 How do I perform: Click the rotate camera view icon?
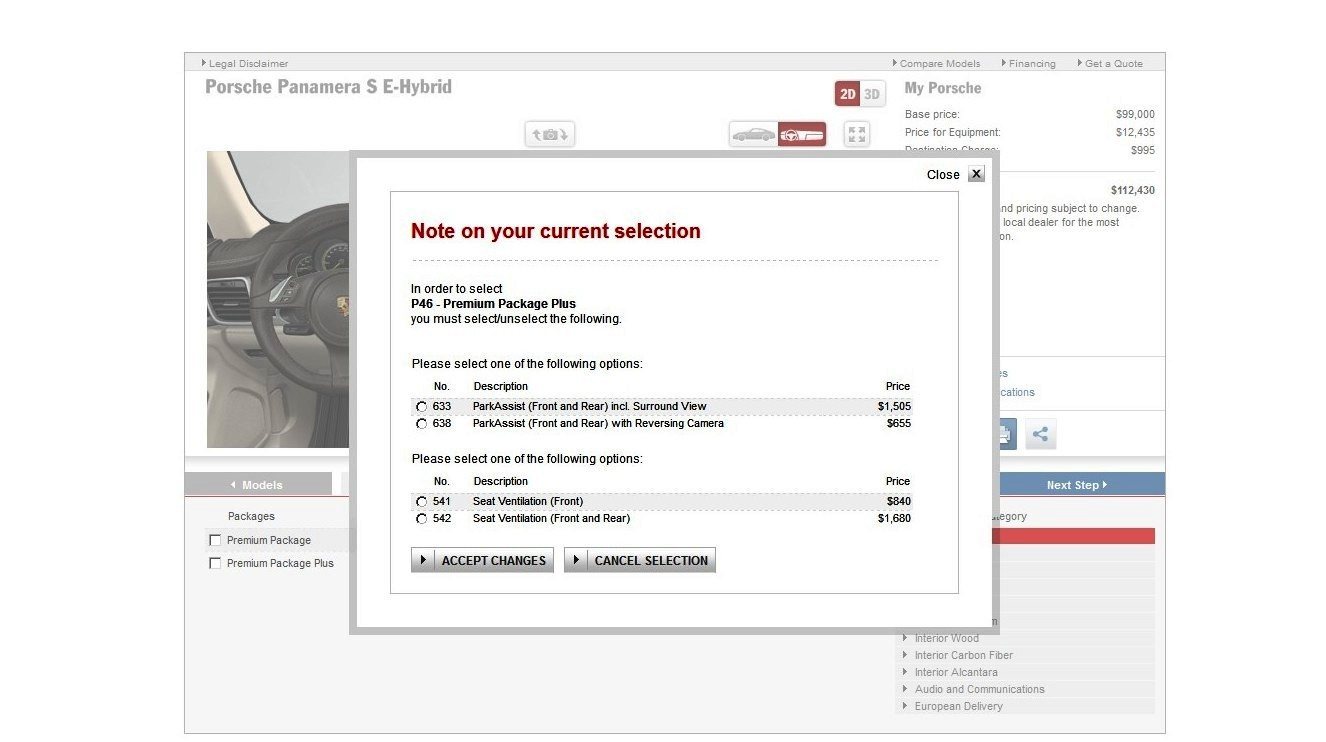tap(550, 134)
